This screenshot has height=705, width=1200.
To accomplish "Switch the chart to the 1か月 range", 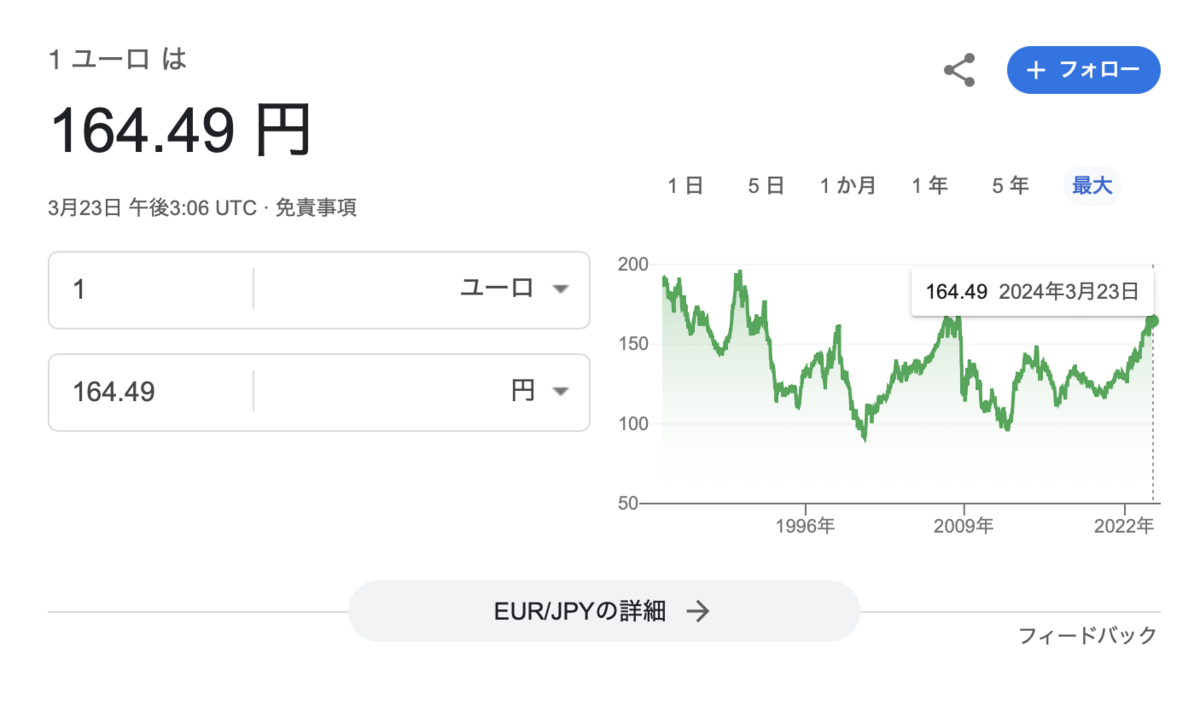I will pos(848,185).
